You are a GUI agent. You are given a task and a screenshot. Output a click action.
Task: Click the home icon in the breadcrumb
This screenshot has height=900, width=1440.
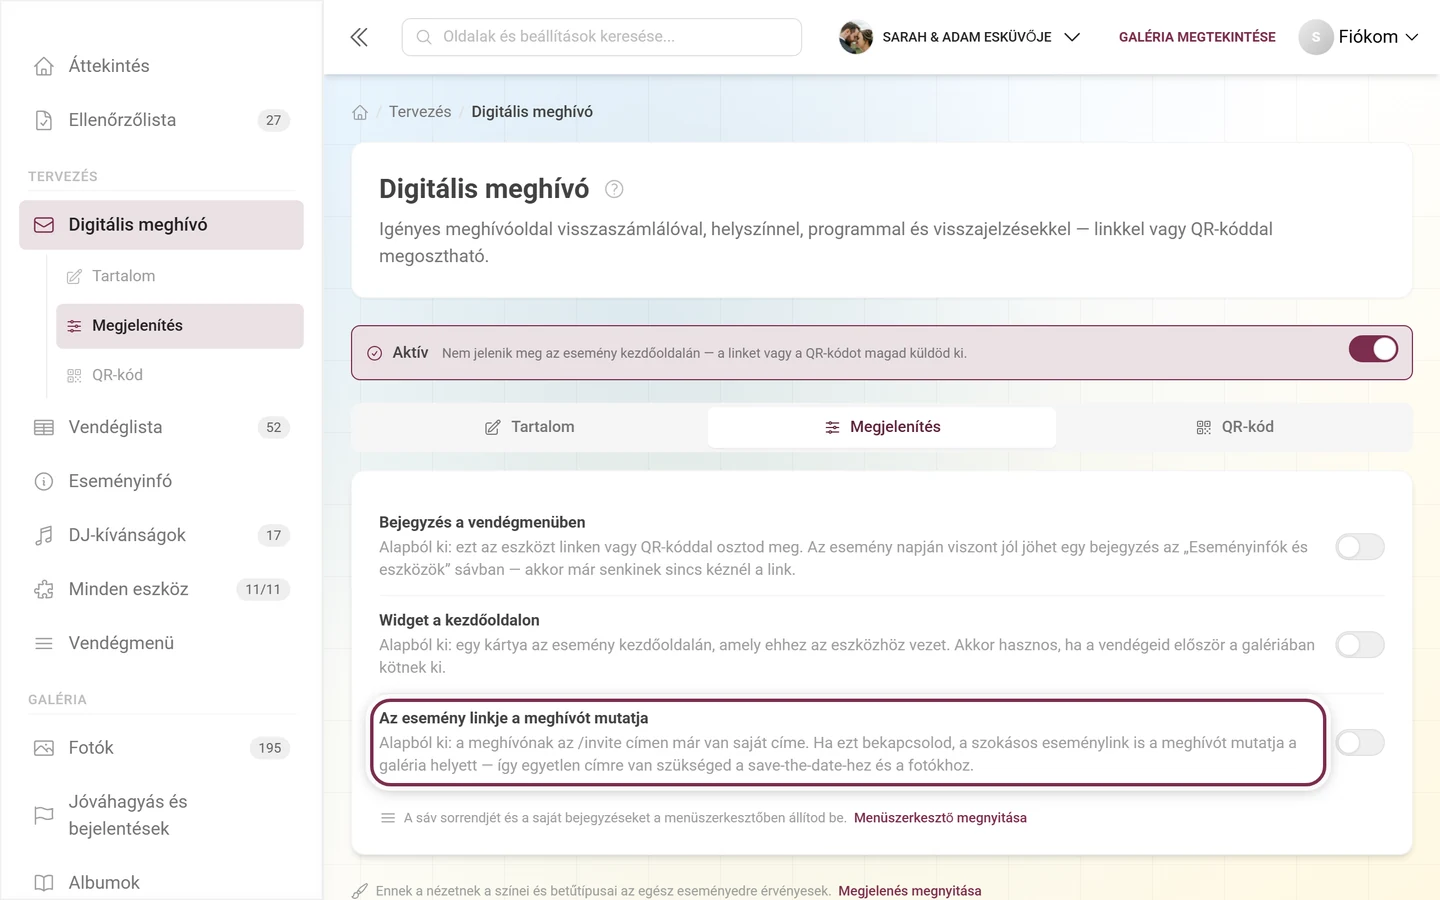click(360, 112)
